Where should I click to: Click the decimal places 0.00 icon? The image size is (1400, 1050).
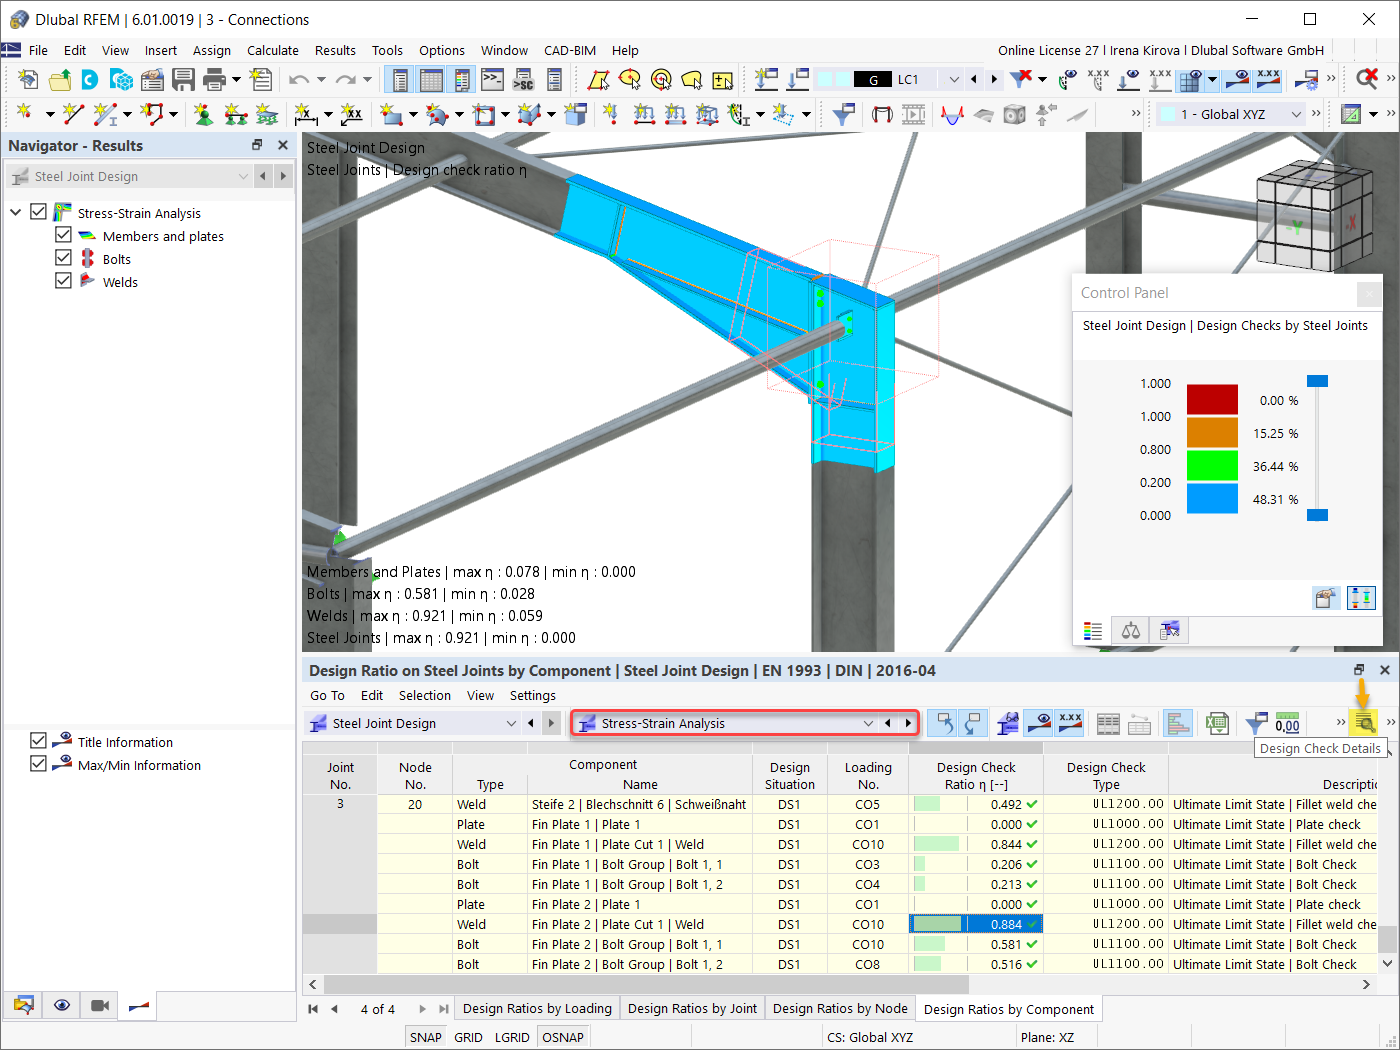[1288, 723]
